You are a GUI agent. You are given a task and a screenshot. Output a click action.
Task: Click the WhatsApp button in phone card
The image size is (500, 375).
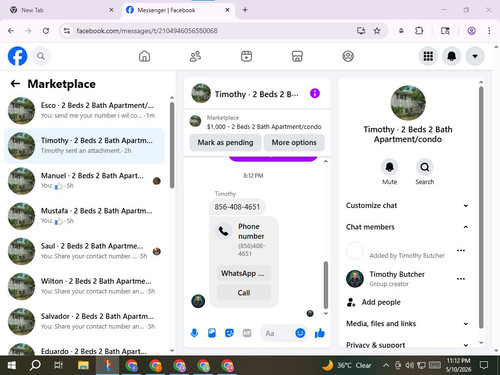pyautogui.click(x=243, y=273)
